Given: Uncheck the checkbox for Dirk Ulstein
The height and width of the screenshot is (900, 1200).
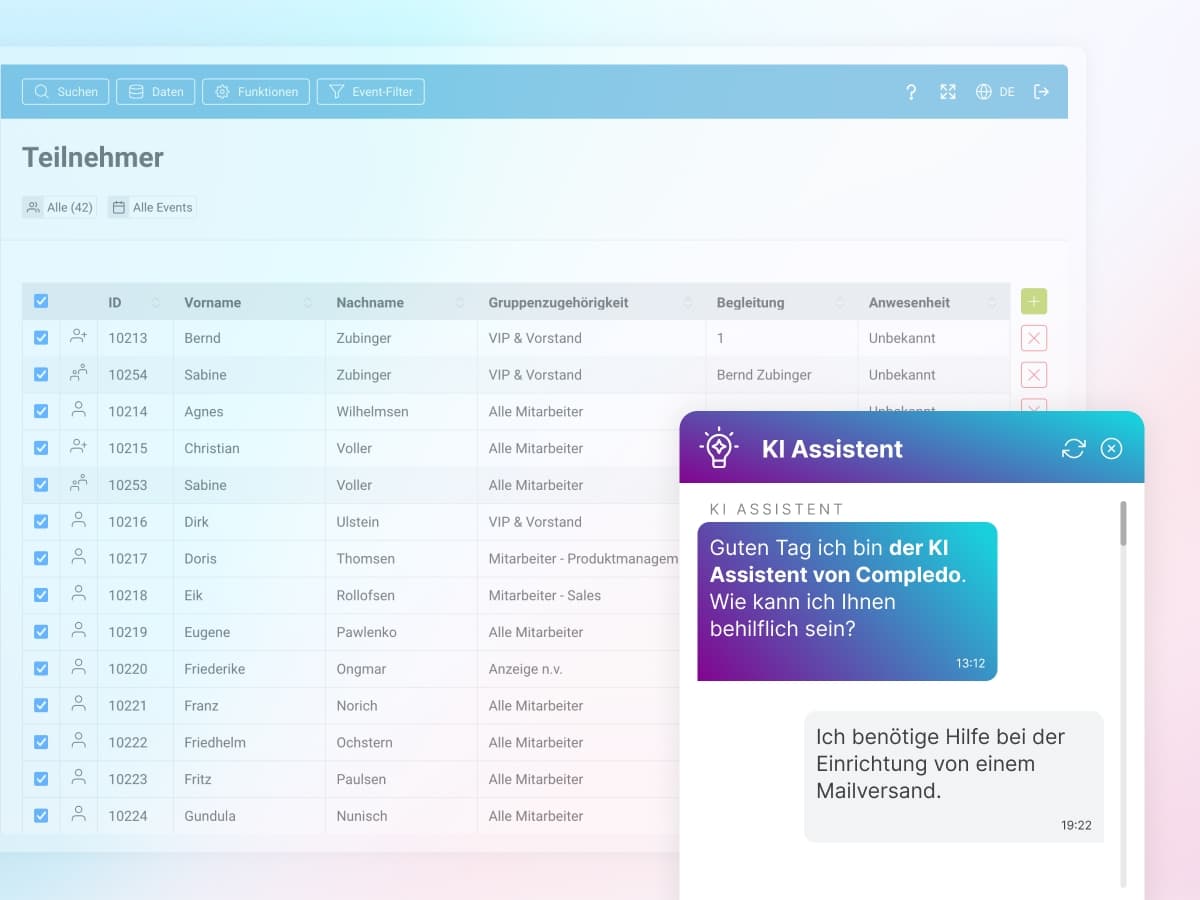Looking at the screenshot, I should tap(41, 522).
